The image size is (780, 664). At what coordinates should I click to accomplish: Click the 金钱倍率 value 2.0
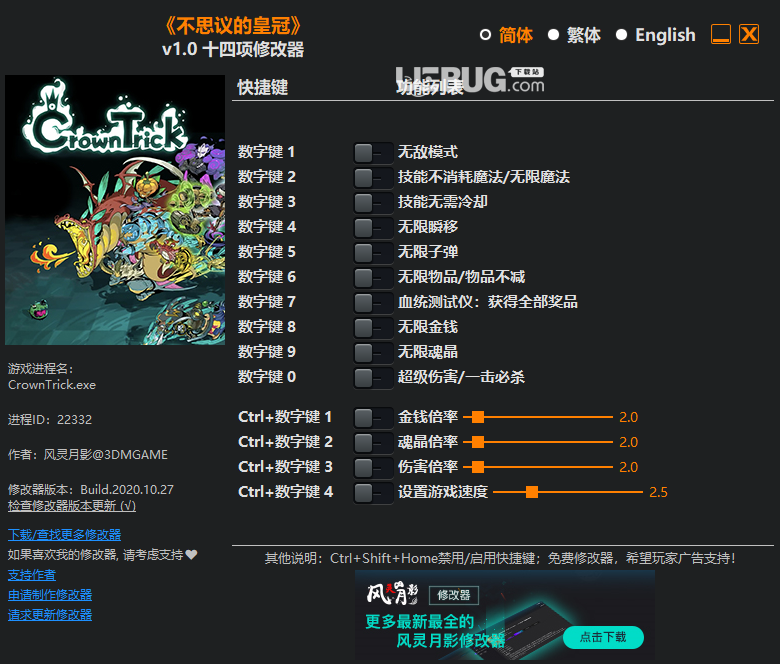(x=628, y=417)
